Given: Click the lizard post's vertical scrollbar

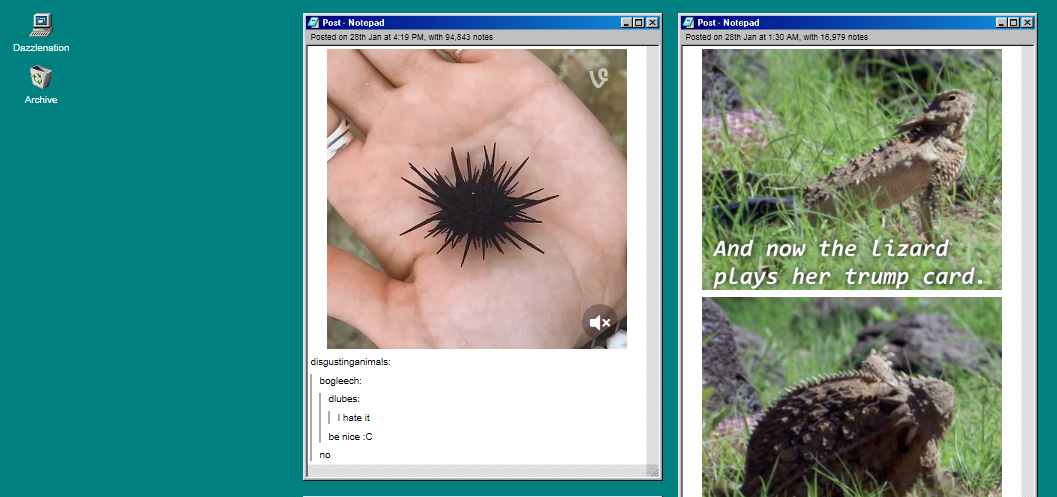Looking at the screenshot, I should click(x=1027, y=271).
